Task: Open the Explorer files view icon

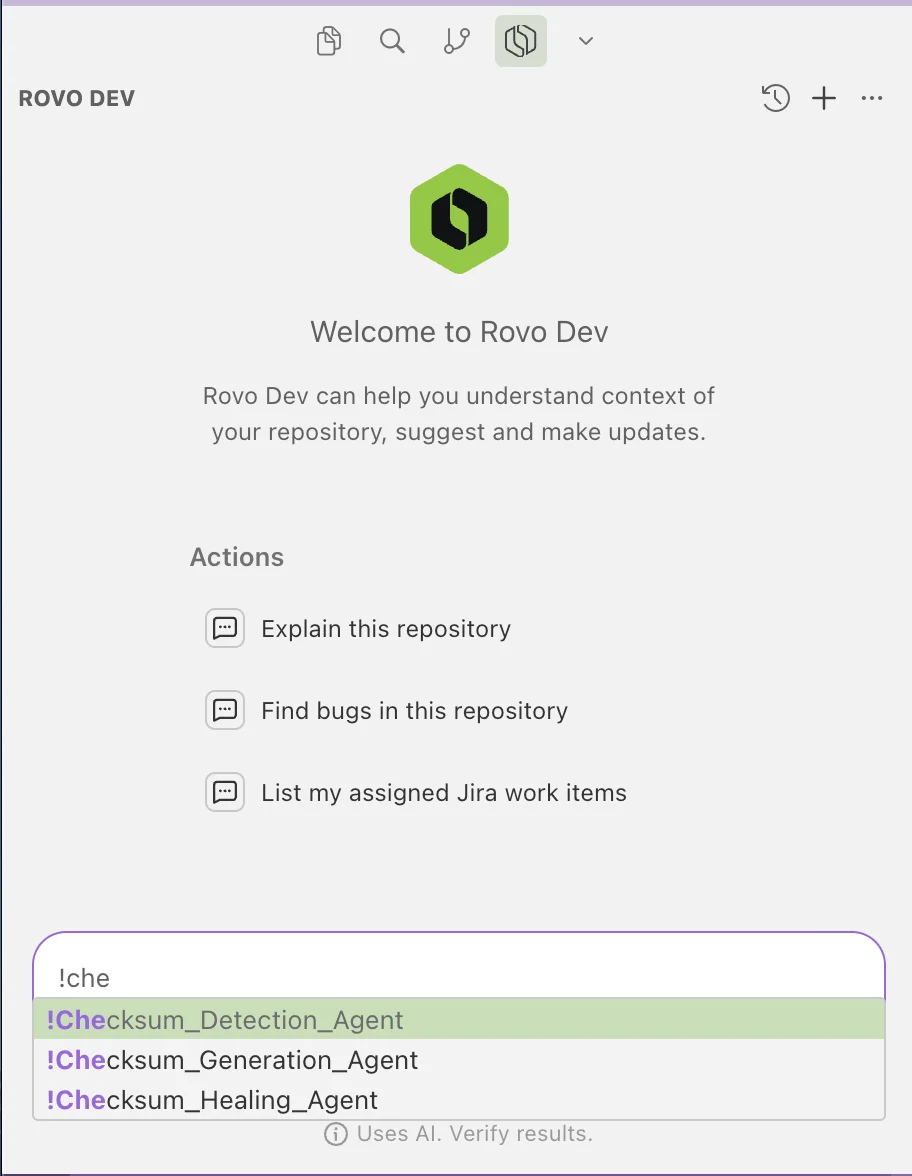Action: coord(328,40)
